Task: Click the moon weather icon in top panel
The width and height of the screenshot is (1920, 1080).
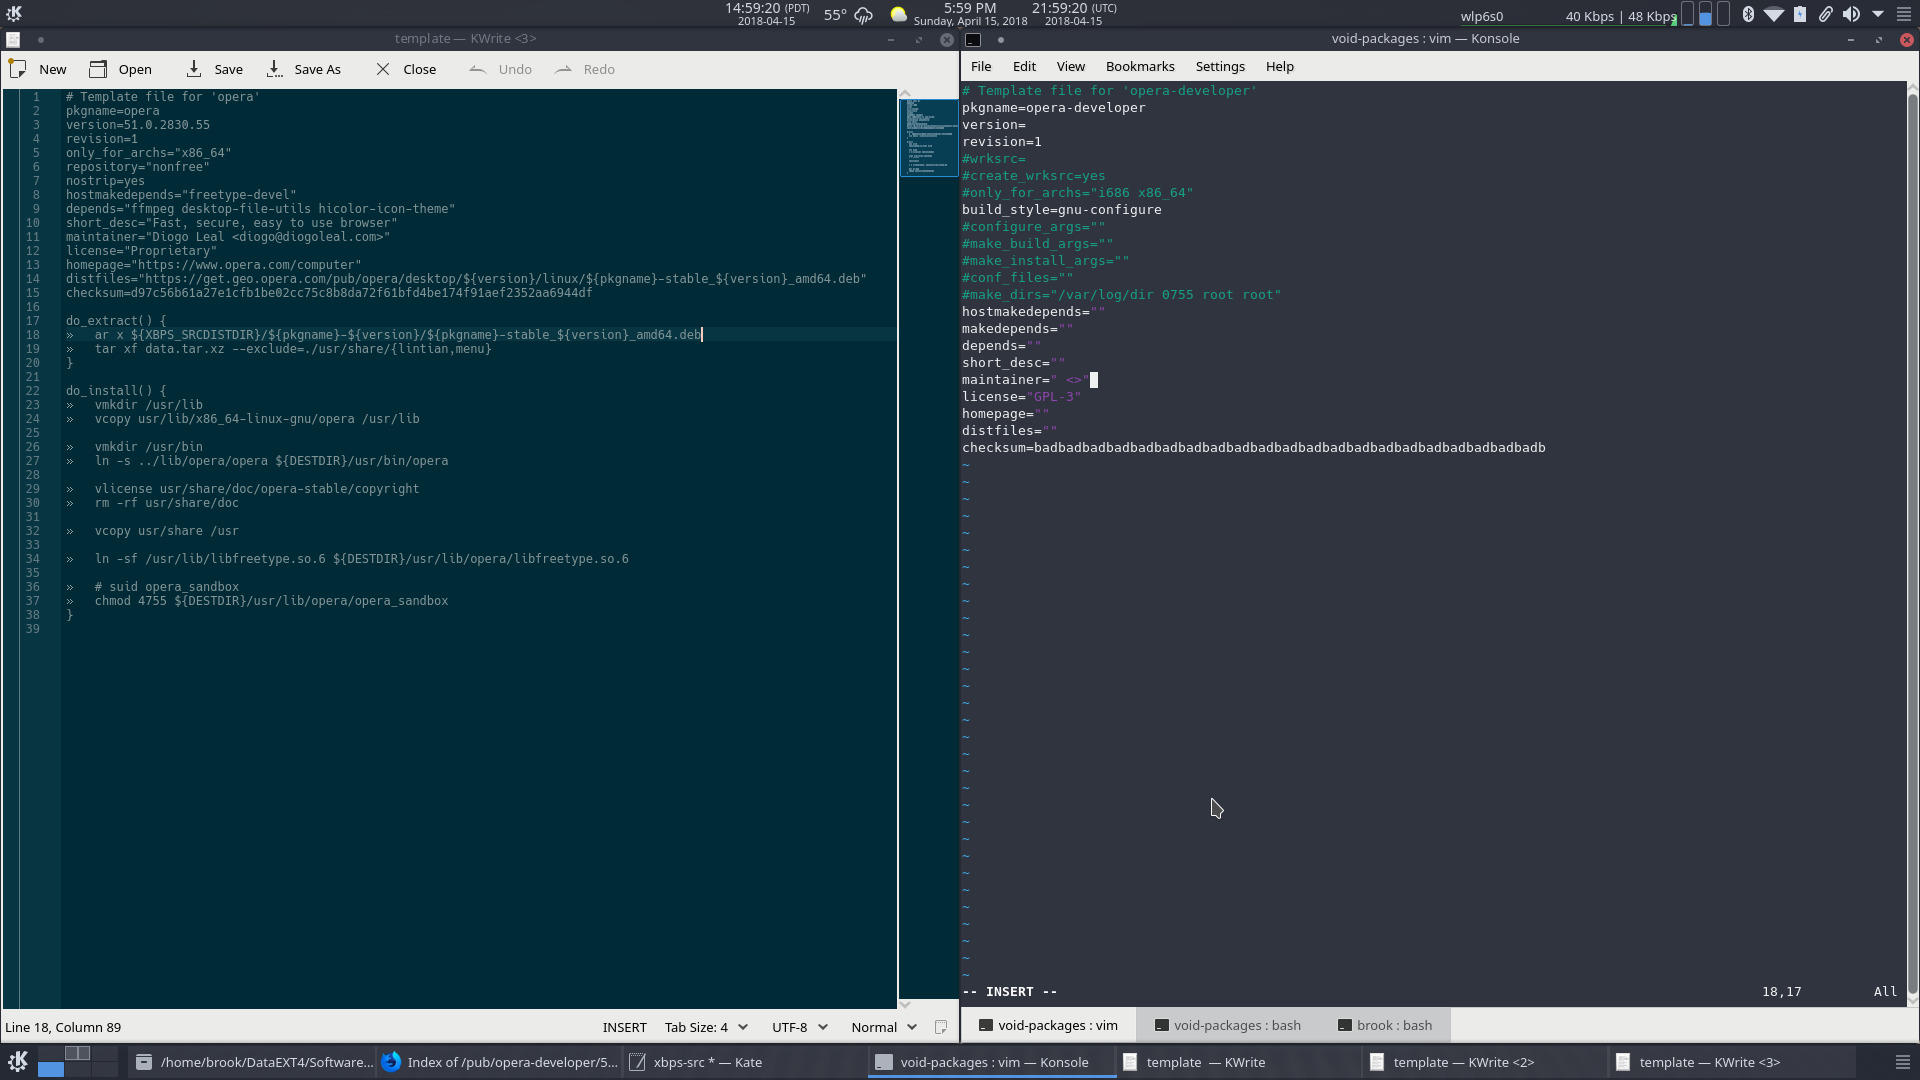Action: pyautogui.click(x=898, y=14)
